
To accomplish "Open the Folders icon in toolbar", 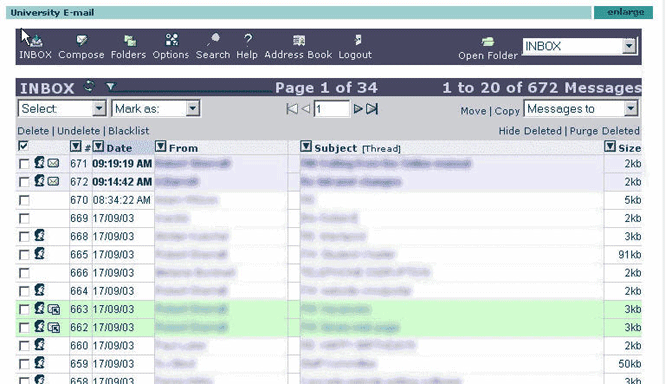I will tap(129, 41).
